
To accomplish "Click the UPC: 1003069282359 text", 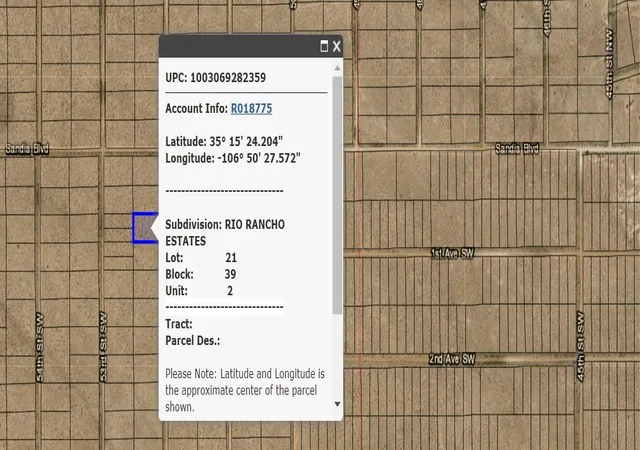I will pyautogui.click(x=216, y=78).
